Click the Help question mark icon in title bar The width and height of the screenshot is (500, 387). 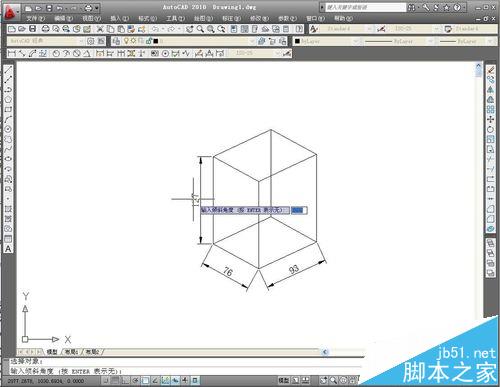[457, 8]
